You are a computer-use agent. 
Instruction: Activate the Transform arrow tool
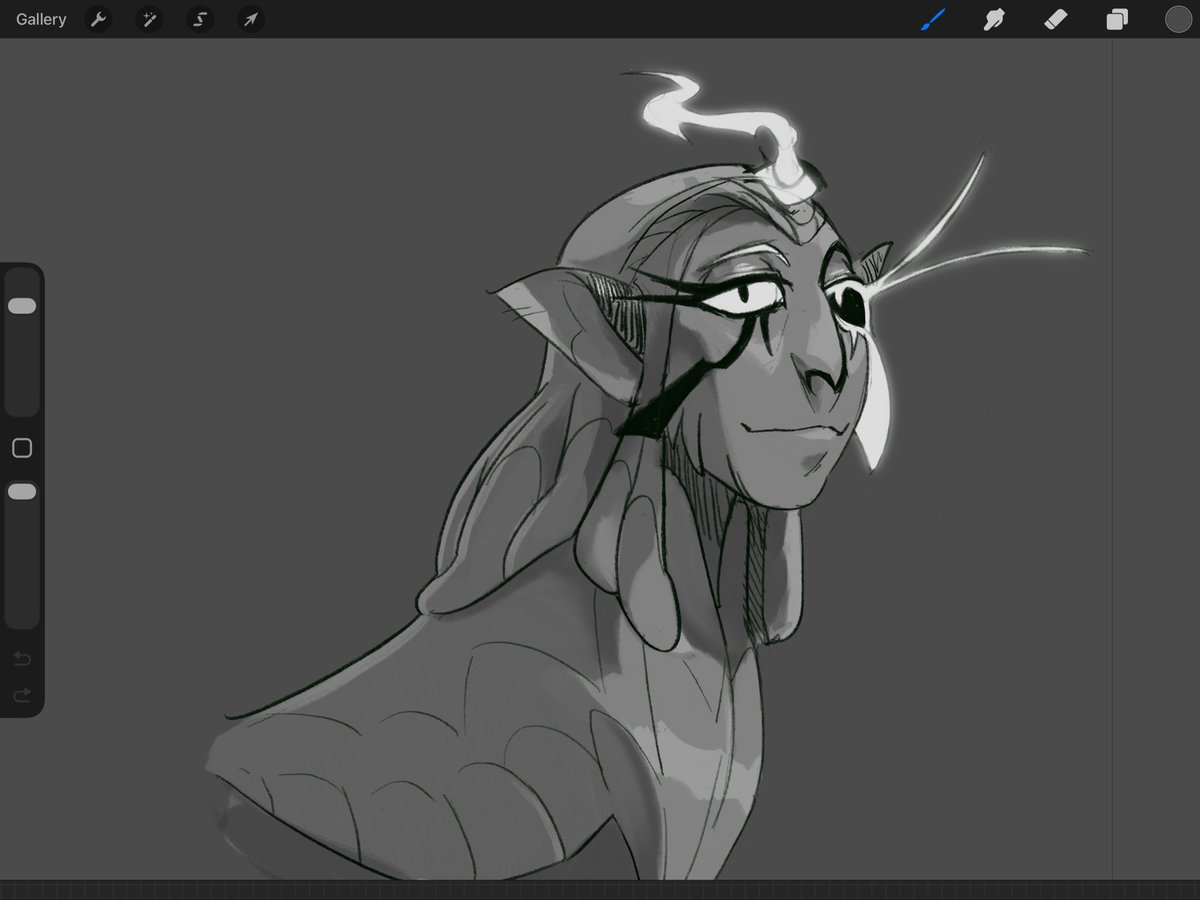coord(251,19)
